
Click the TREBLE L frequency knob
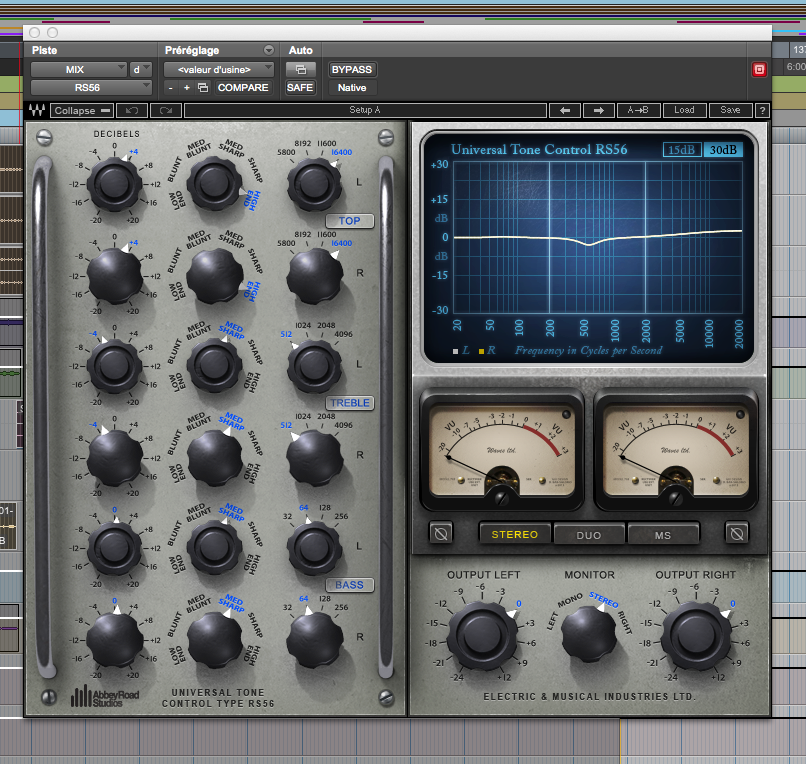314,366
